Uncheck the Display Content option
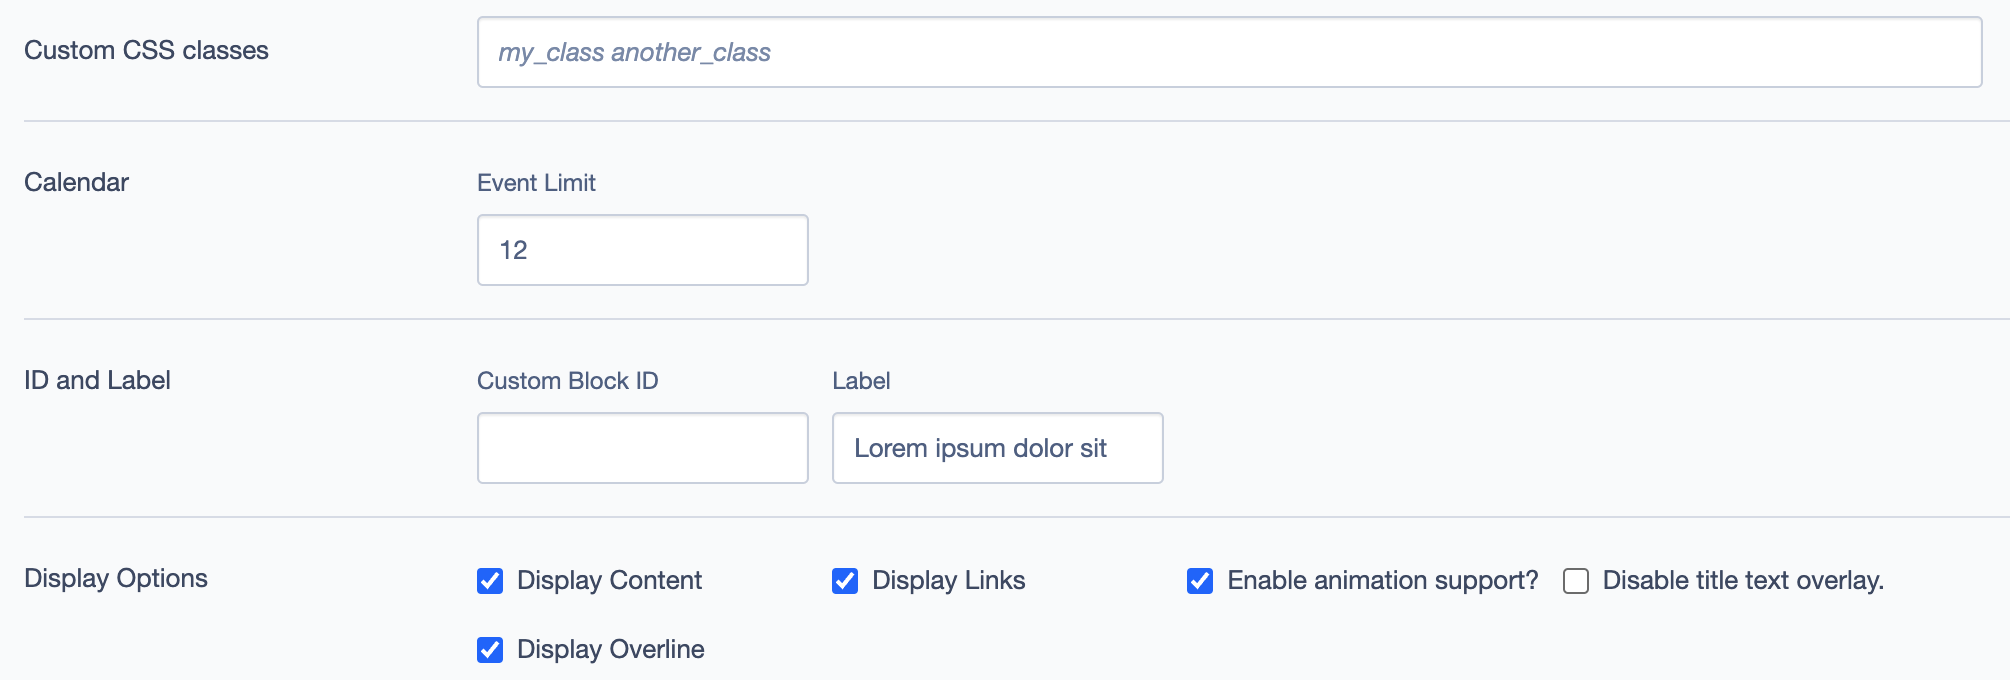This screenshot has height=680, width=2010. point(489,580)
